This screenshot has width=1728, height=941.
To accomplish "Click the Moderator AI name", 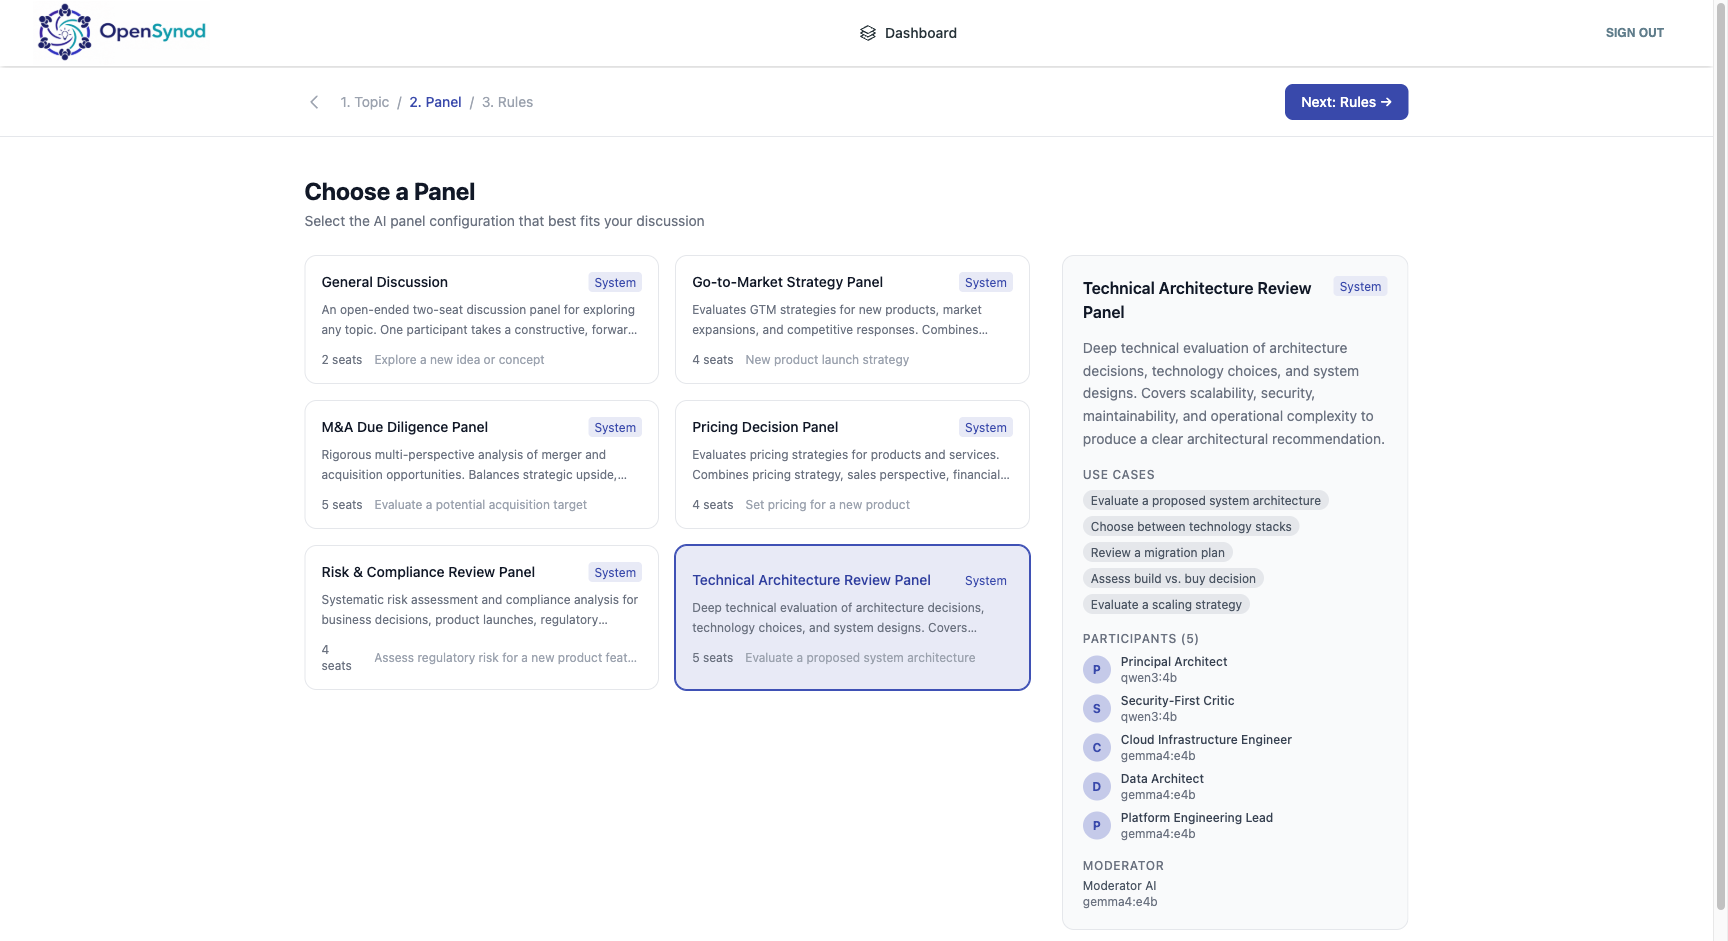I will click(1119, 886).
